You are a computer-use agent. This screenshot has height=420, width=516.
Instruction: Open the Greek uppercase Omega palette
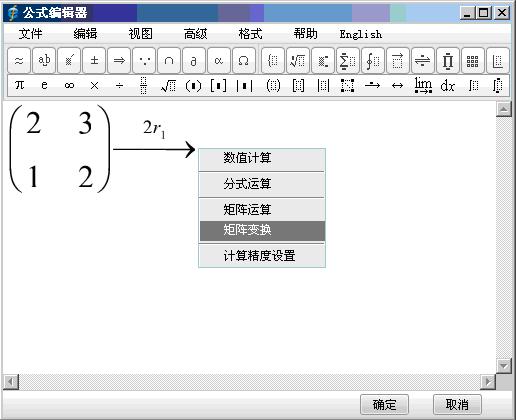[243, 61]
